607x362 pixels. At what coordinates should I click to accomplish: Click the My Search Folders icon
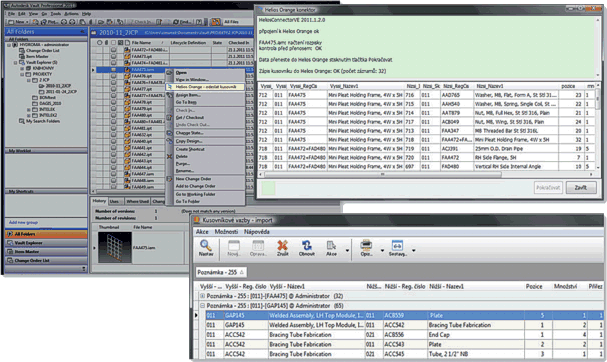(x=22, y=121)
